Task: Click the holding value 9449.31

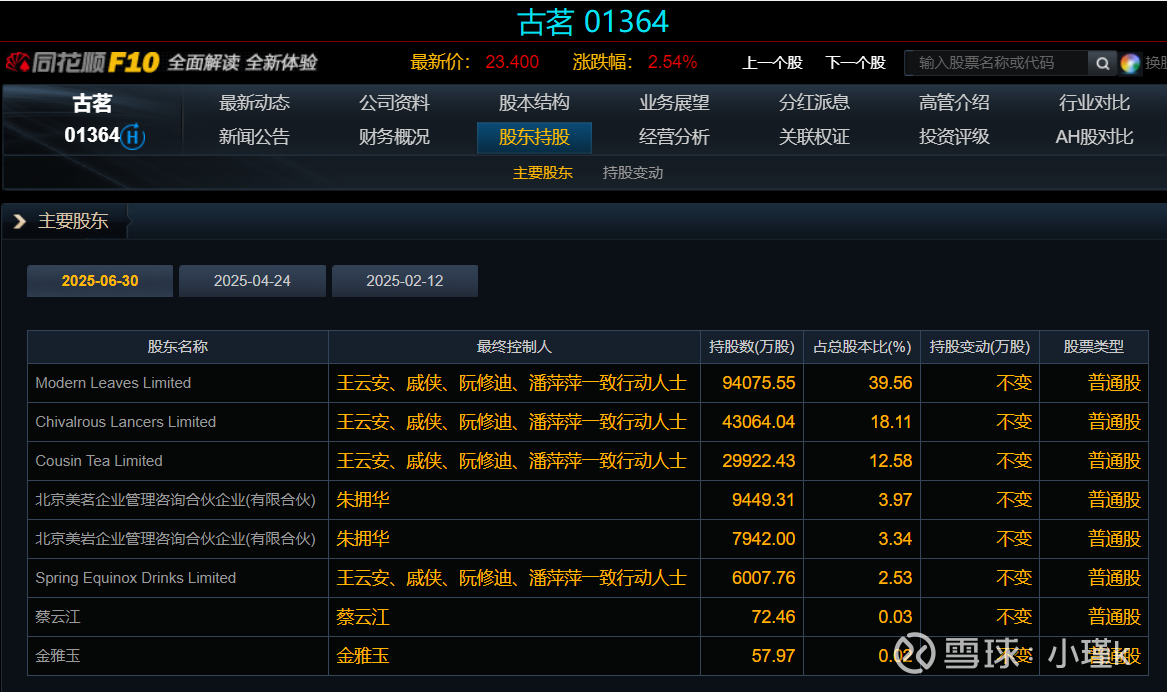Action: pyautogui.click(x=763, y=500)
